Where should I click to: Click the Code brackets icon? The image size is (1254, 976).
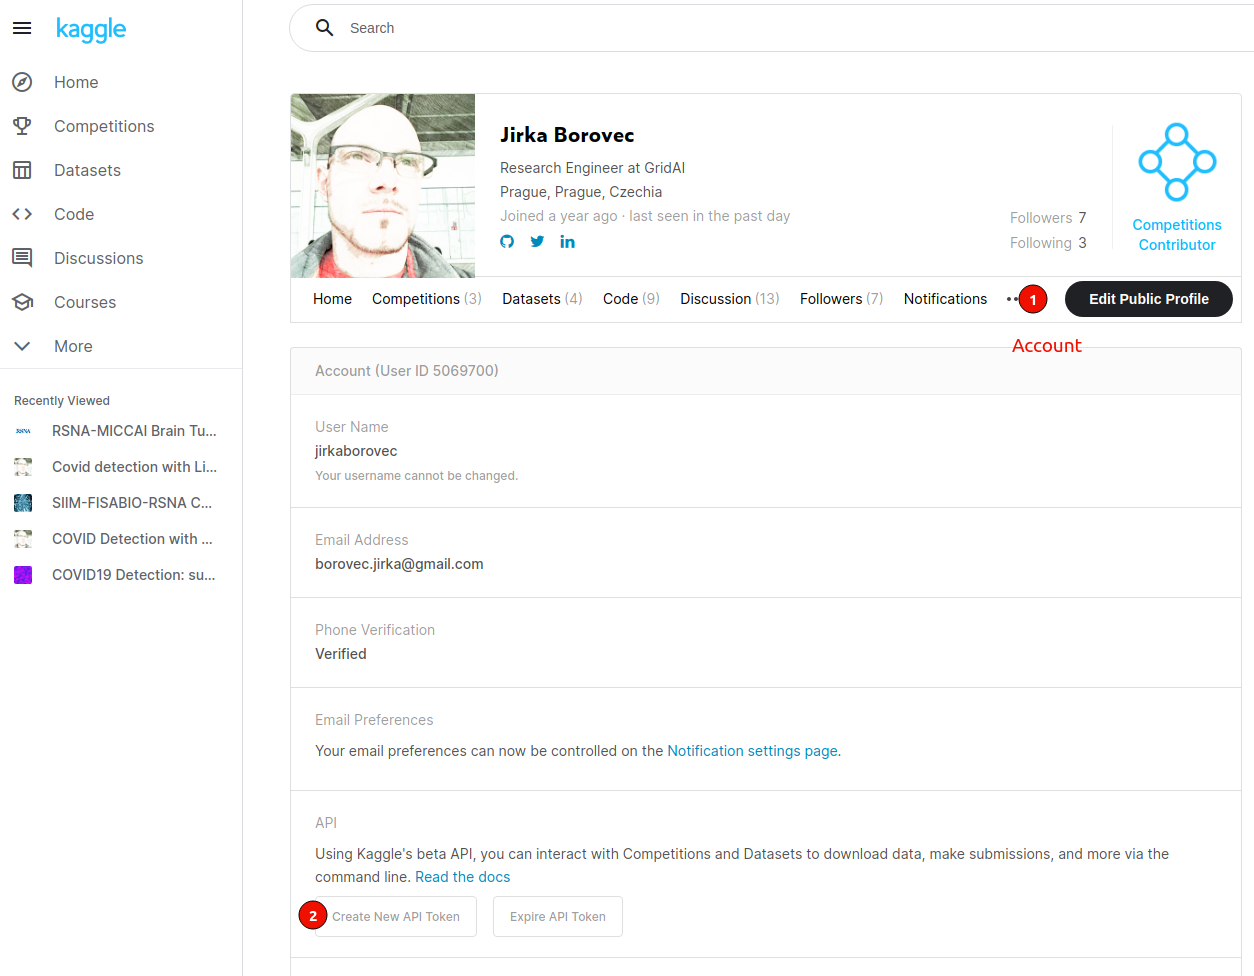pyautogui.click(x=22, y=214)
